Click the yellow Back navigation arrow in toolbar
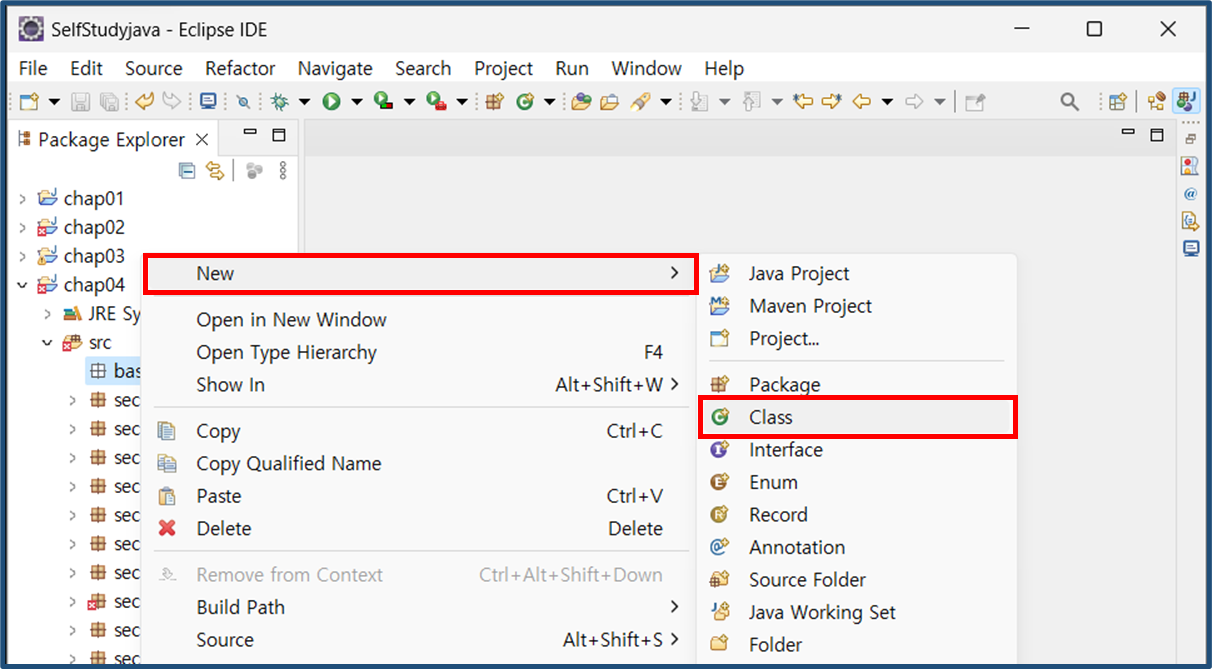Viewport: 1212px width, 669px height. coord(861,101)
